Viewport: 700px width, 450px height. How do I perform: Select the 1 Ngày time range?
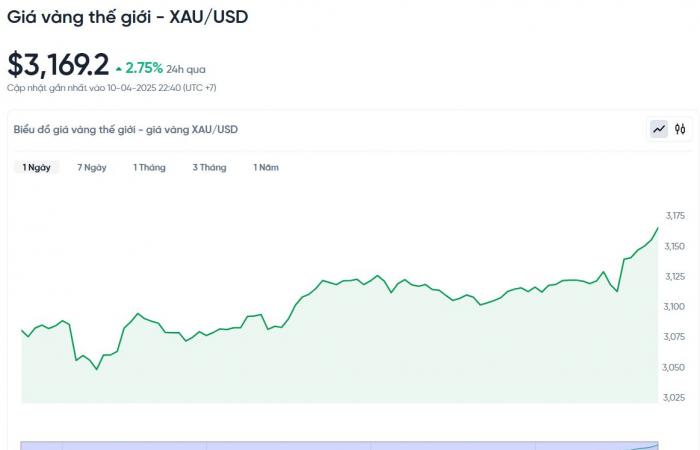point(37,167)
